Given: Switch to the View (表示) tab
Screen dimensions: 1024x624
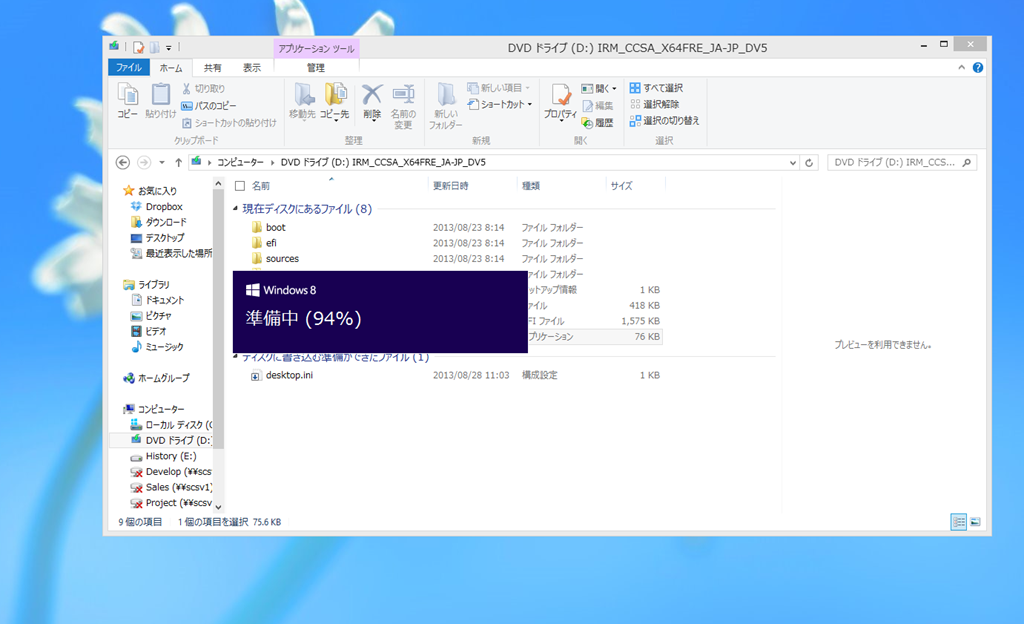Looking at the screenshot, I should click(252, 68).
